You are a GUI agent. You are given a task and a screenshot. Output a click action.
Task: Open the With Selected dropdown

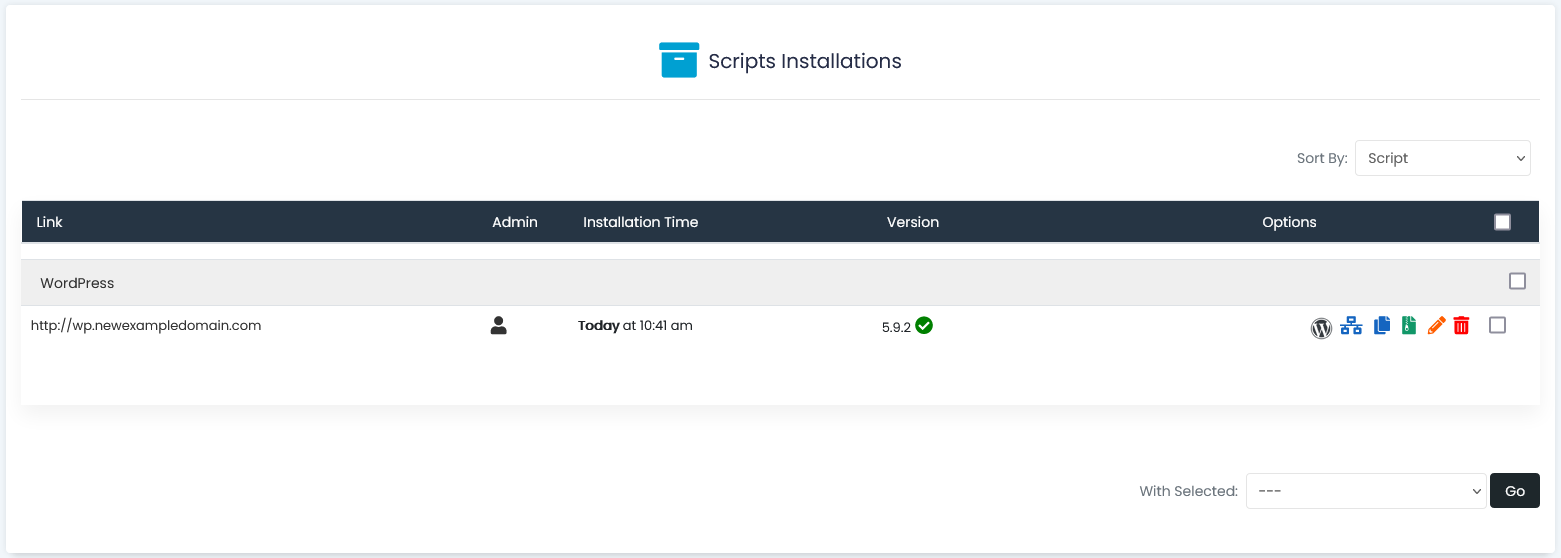click(x=1365, y=491)
